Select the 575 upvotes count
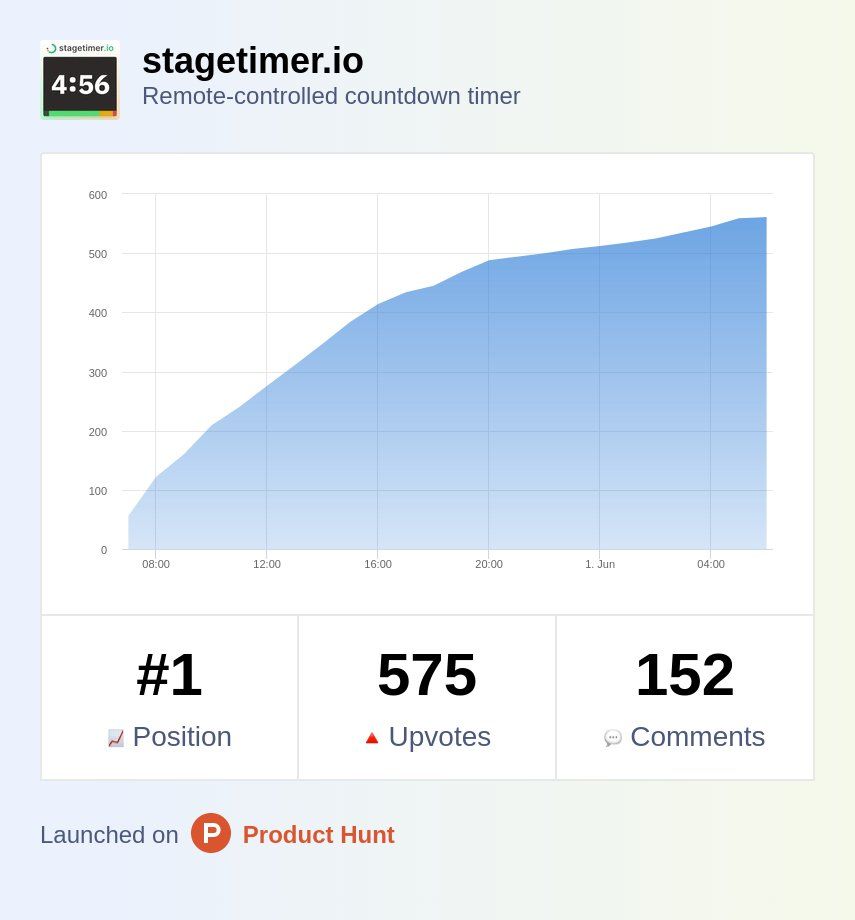The image size is (855, 920). point(427,675)
